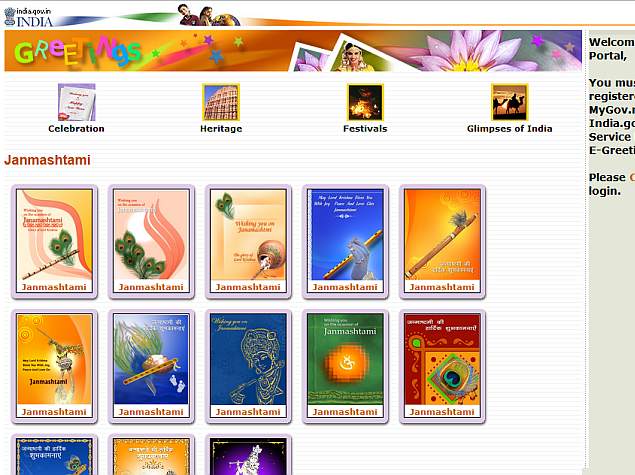Select the dark blue card with flute
The image size is (635, 475).
(345, 240)
